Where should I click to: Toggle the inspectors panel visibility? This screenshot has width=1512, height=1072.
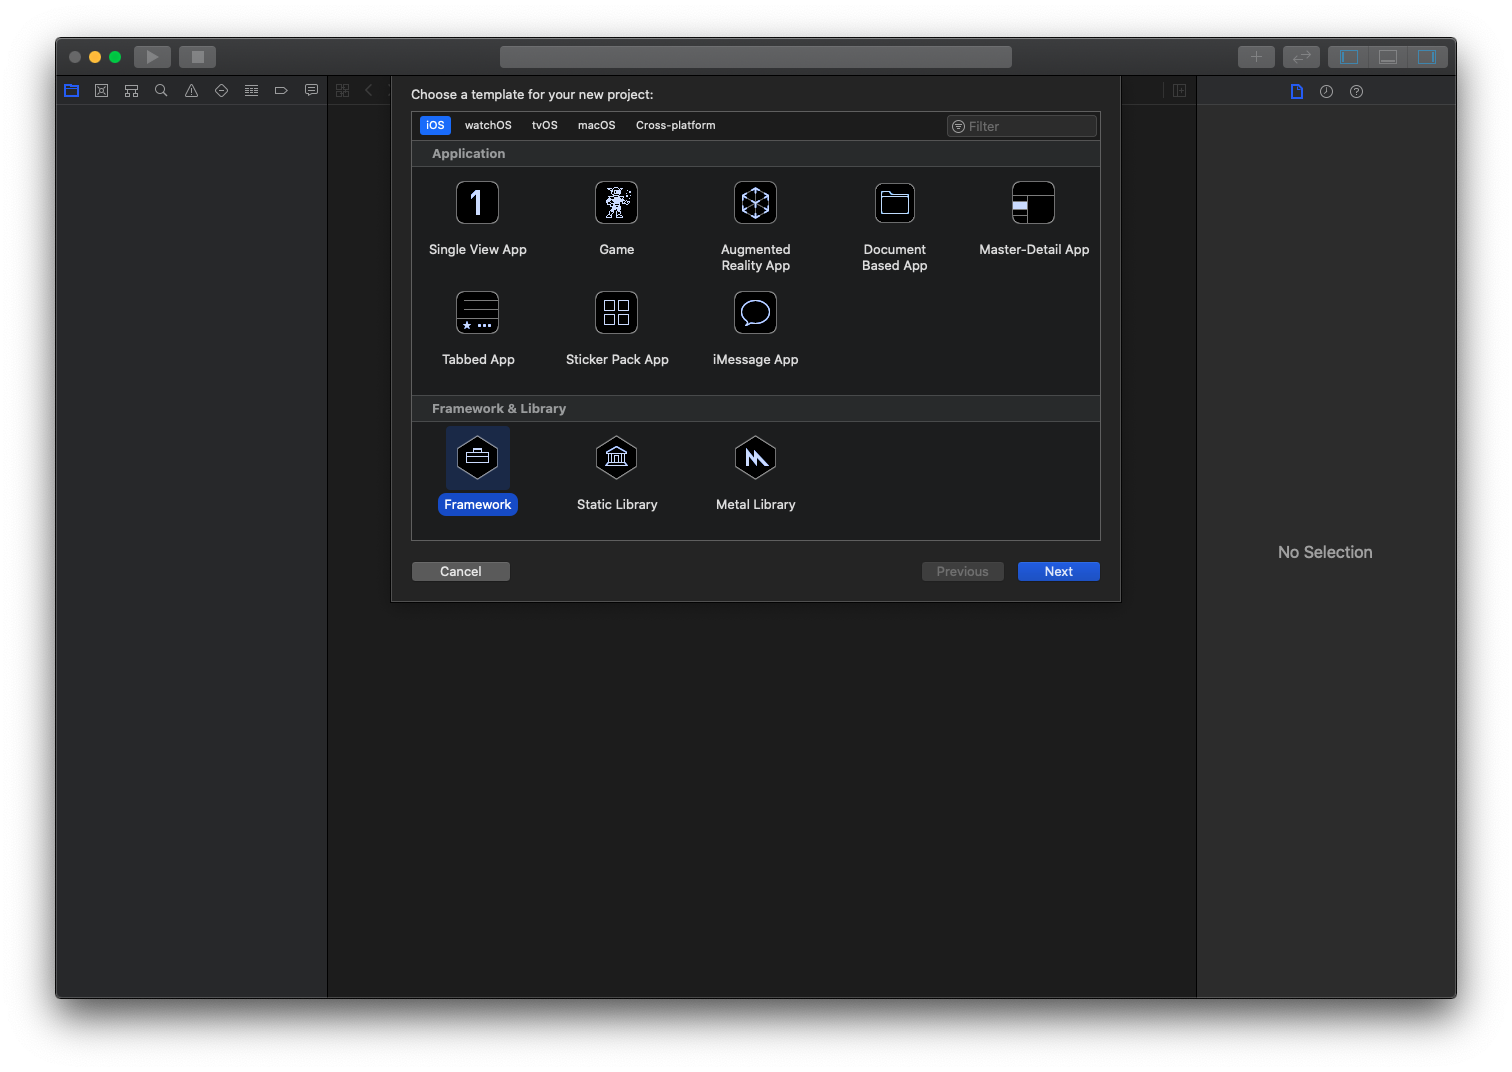(1427, 57)
